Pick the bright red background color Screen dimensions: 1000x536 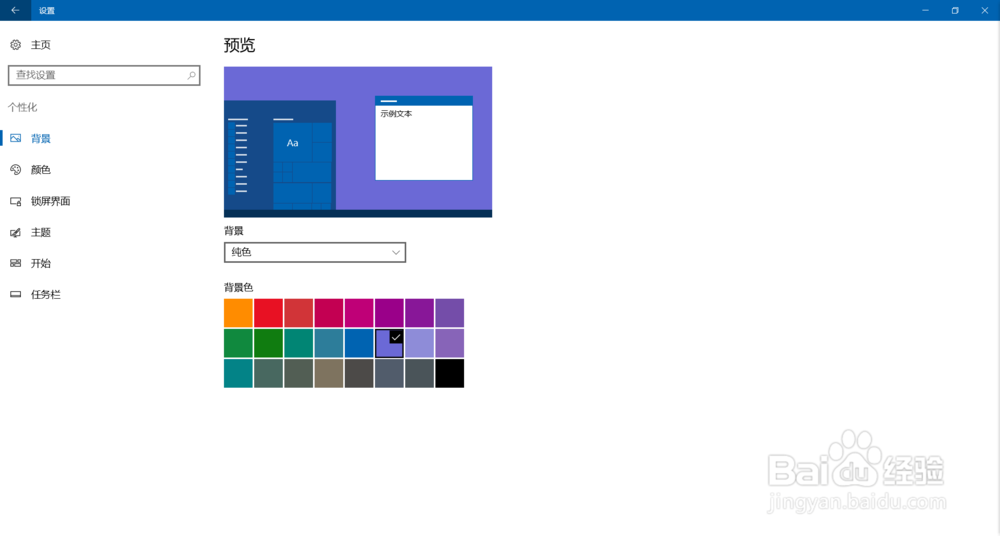click(268, 313)
